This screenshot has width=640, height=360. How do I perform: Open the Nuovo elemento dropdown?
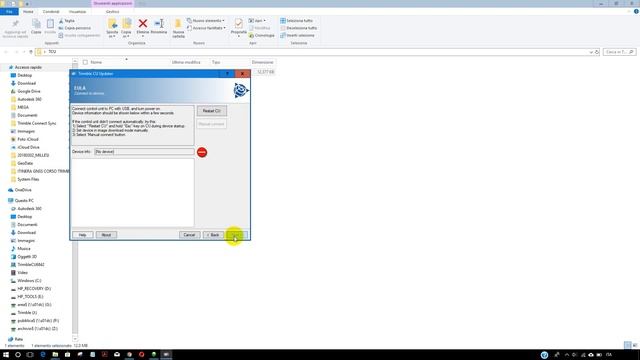(206, 20)
